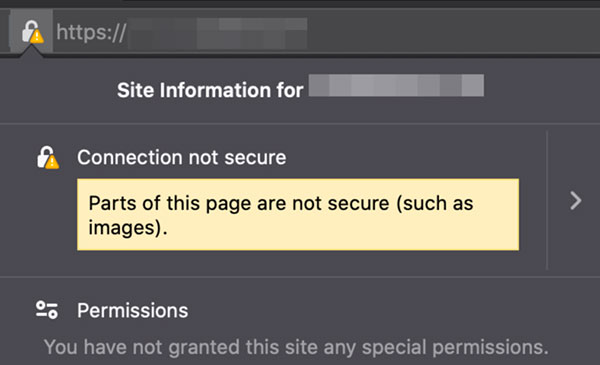Click the dark tab strip above the address bar

tap(300, 4)
